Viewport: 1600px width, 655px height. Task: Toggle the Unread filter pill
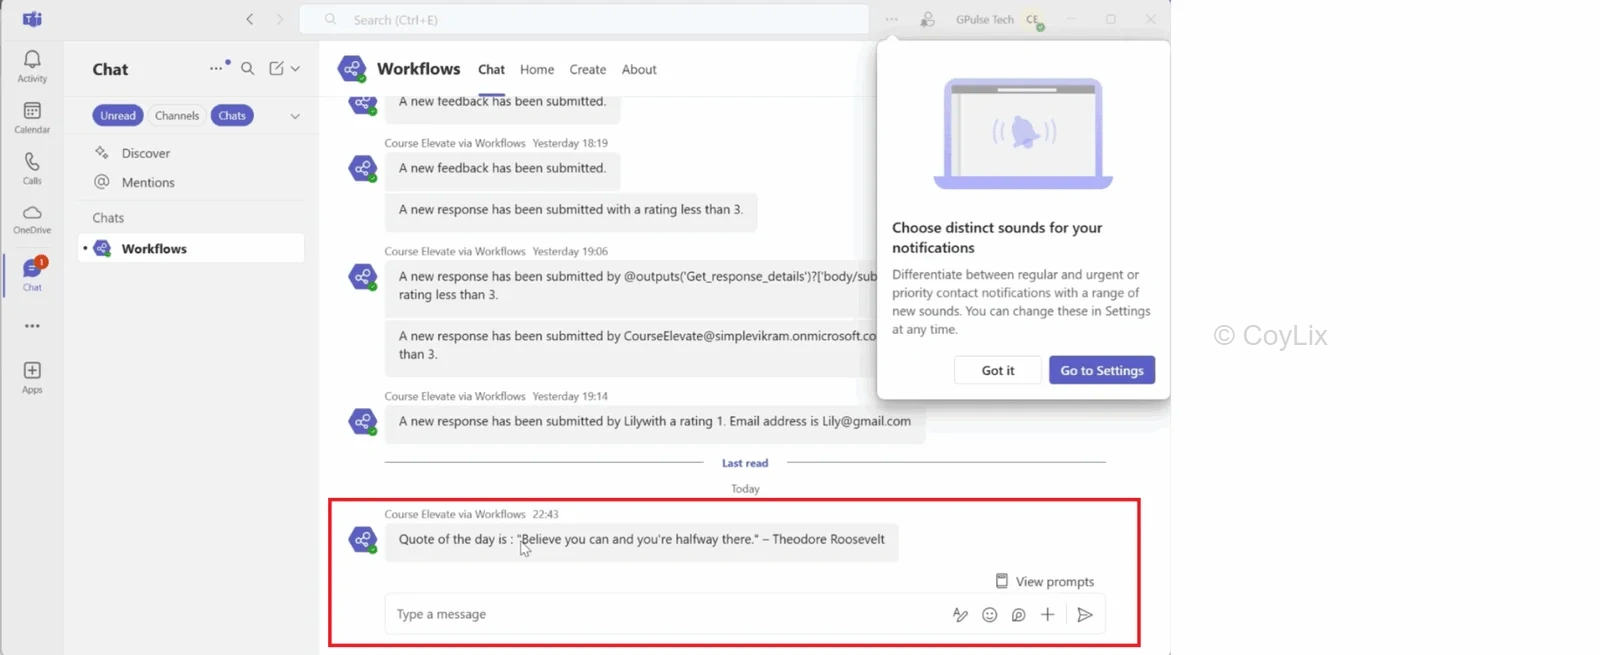(x=118, y=116)
